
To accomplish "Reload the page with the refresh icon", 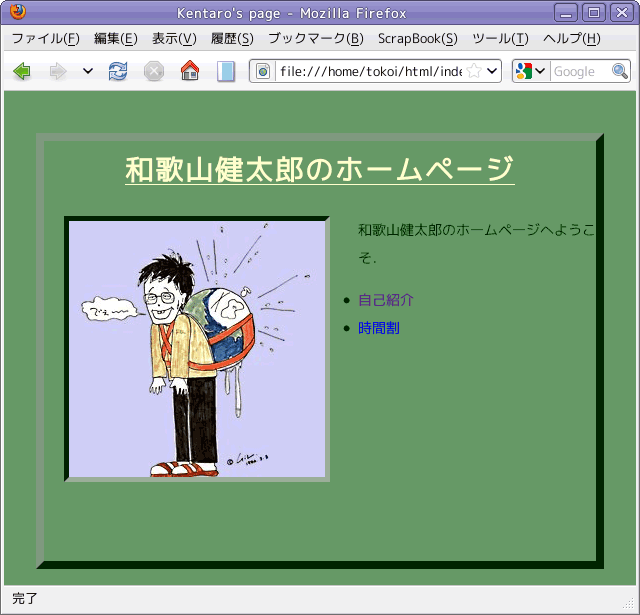I will pos(118,71).
